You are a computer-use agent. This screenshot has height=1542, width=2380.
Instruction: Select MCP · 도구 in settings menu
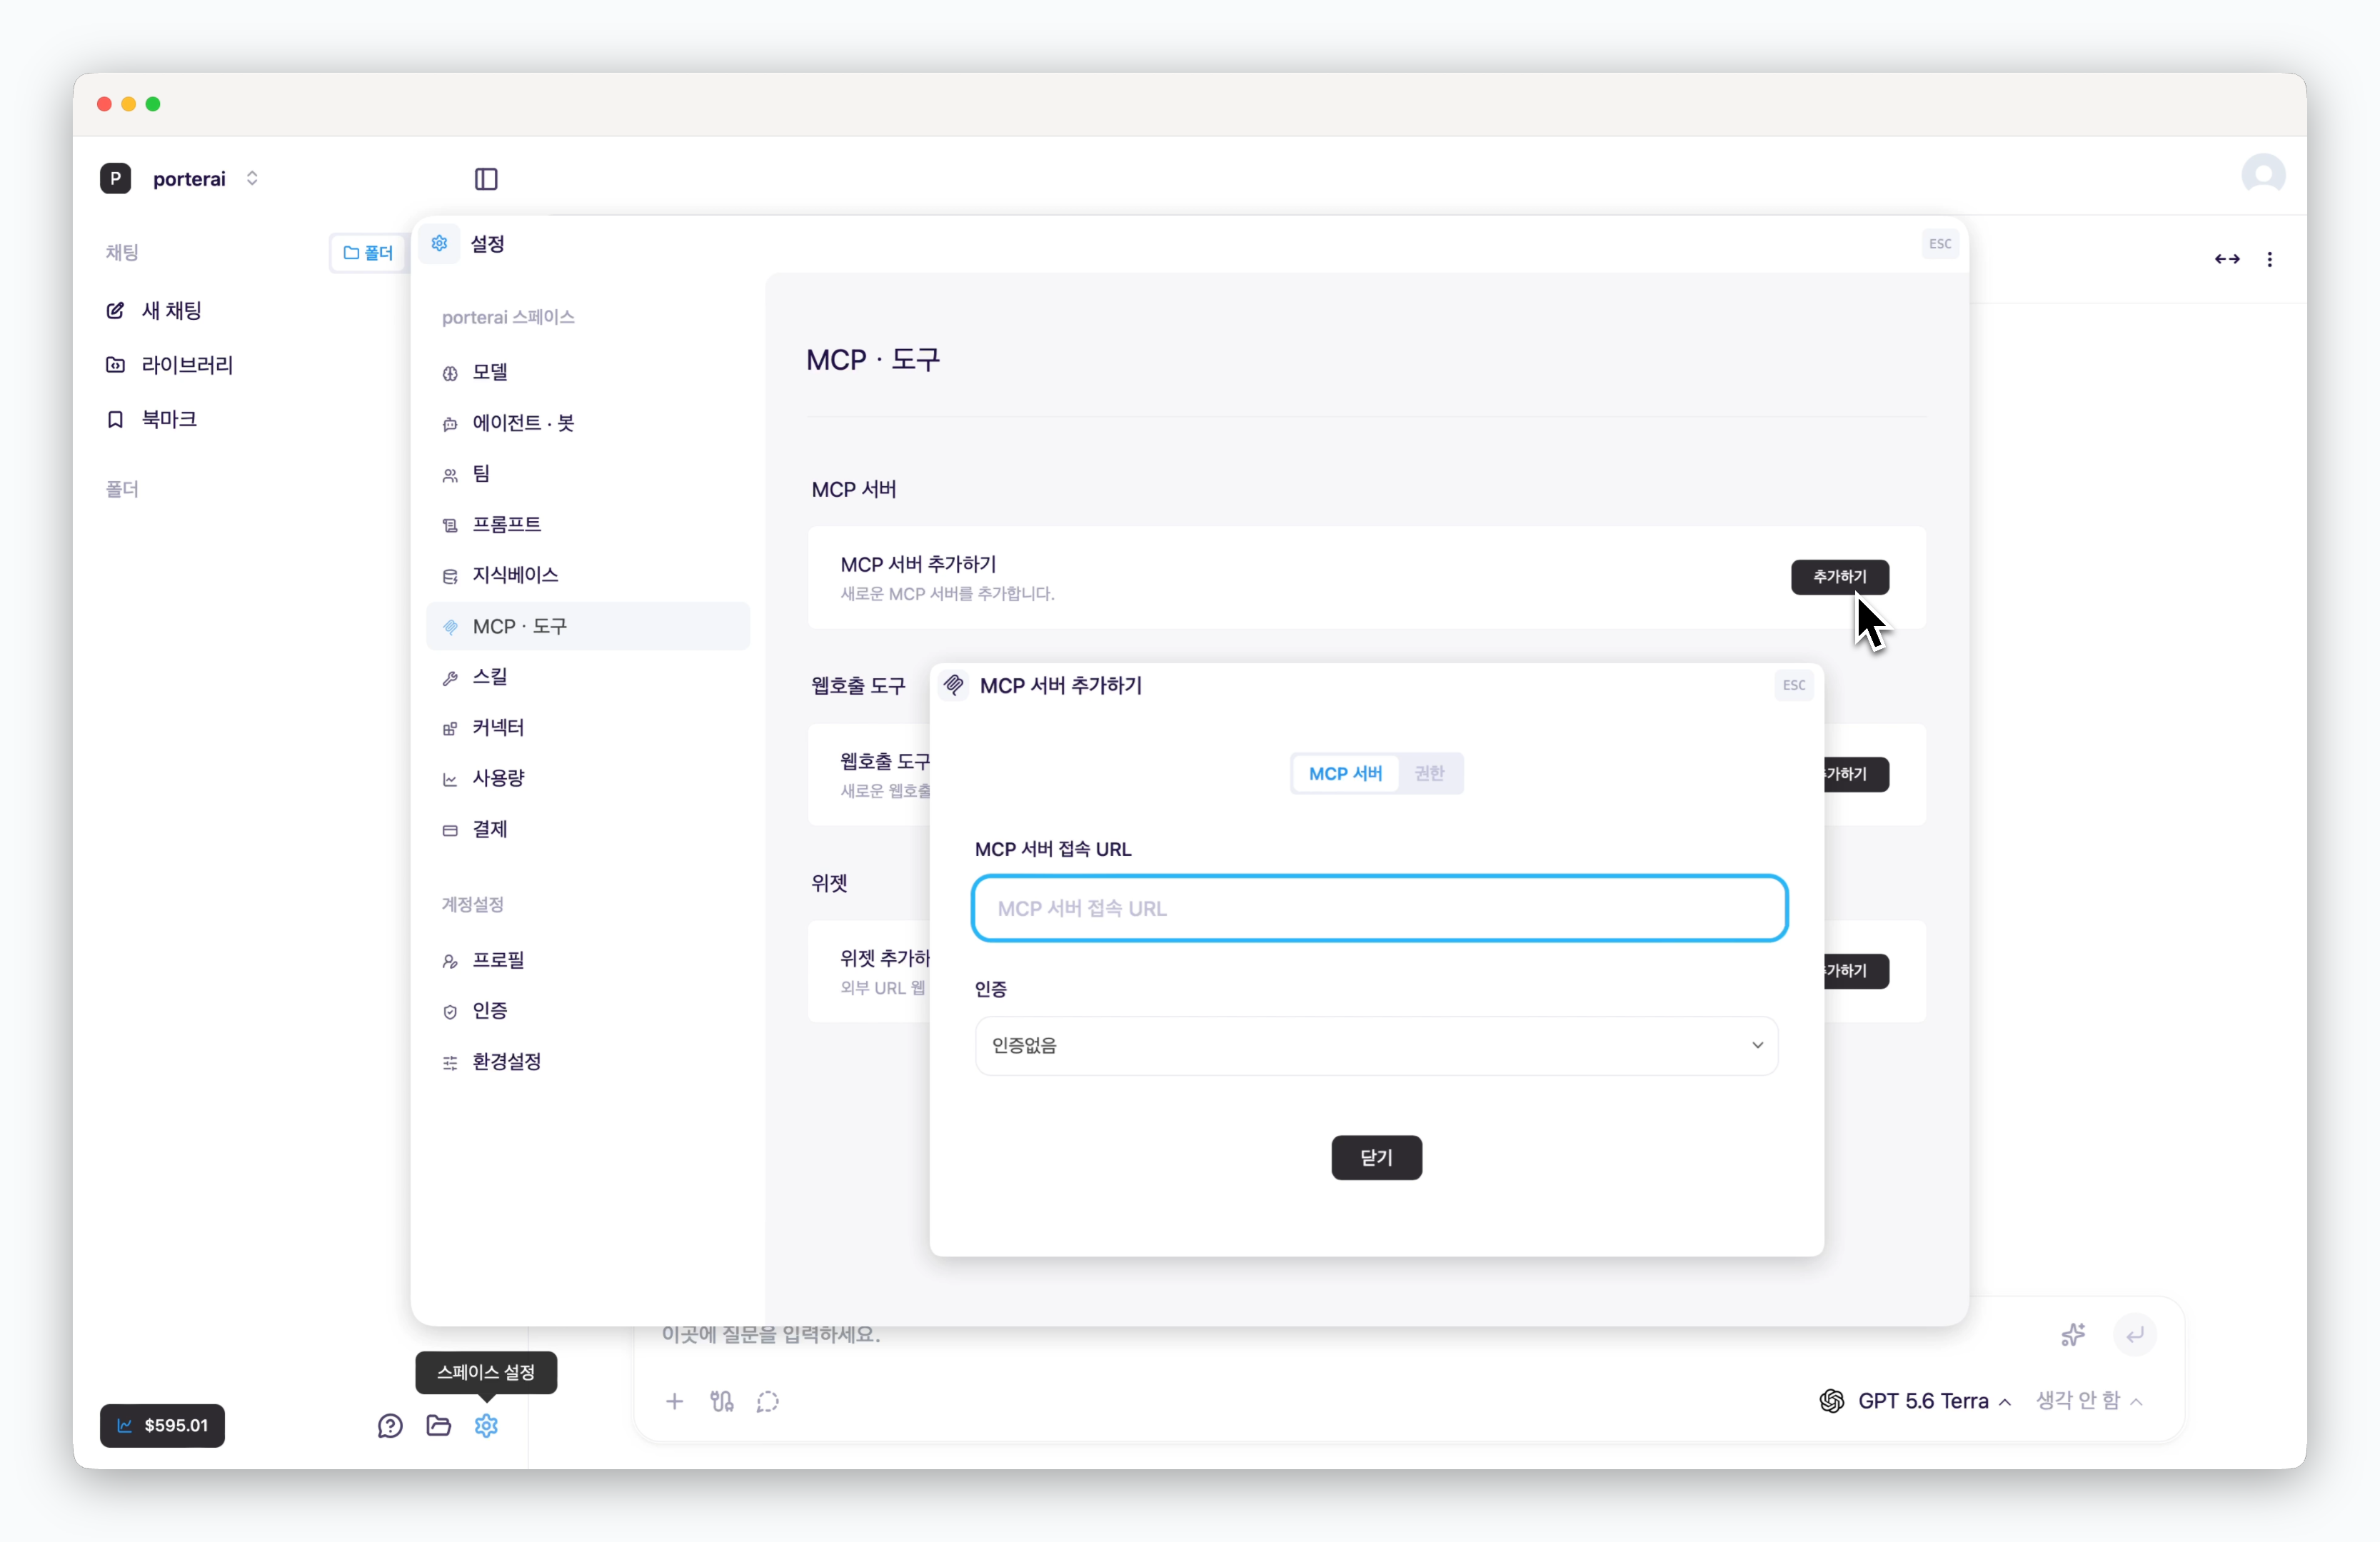coord(587,626)
